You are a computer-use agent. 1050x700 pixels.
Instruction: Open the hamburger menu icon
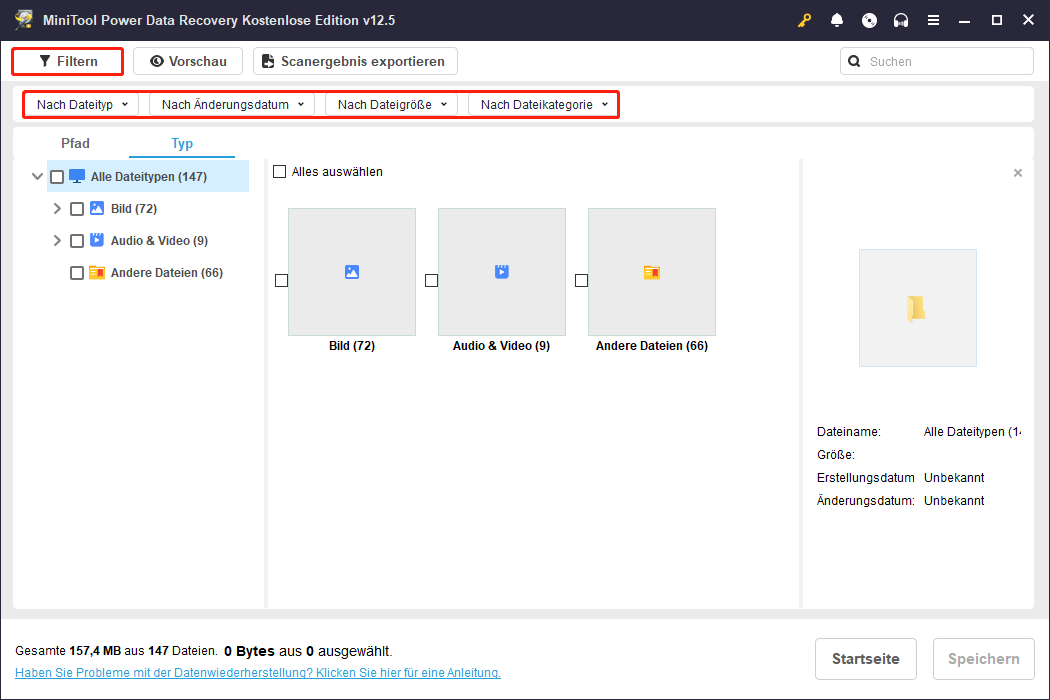pyautogui.click(x=933, y=20)
